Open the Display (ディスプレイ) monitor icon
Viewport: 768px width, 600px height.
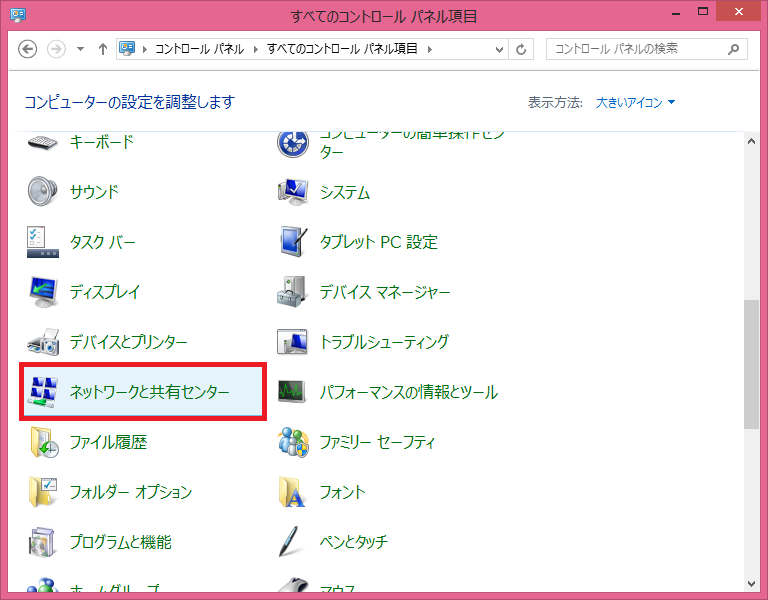coord(43,292)
